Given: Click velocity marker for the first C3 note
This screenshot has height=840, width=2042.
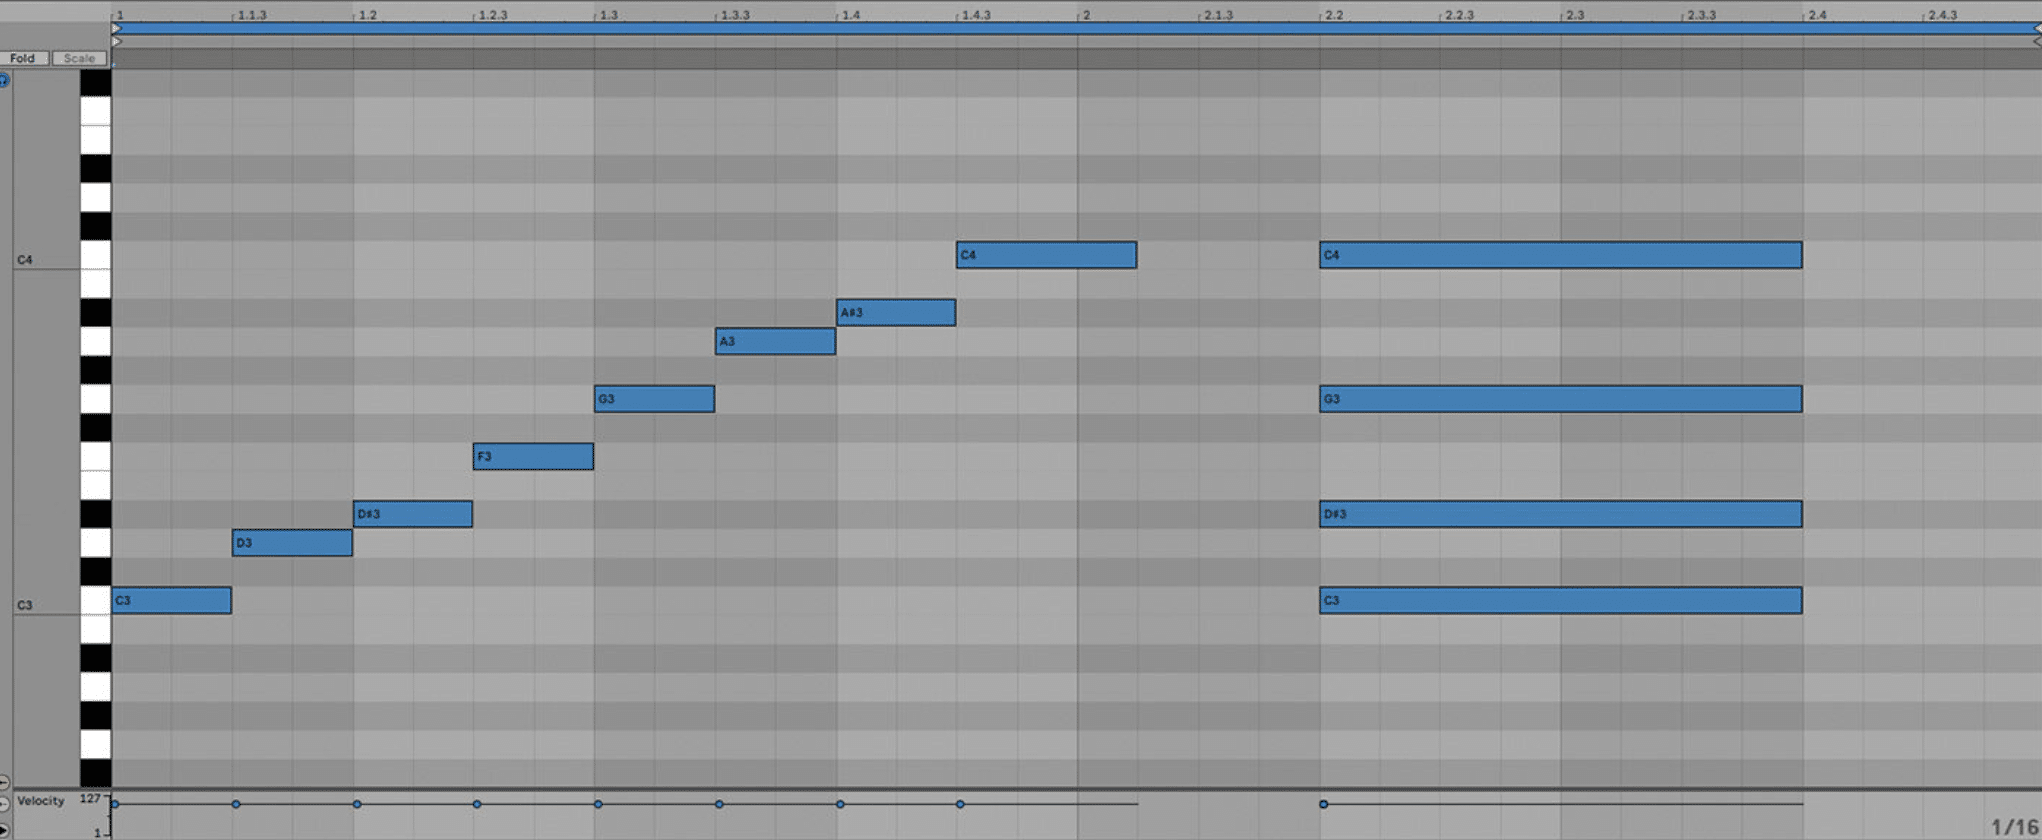Looking at the screenshot, I should 115,804.
